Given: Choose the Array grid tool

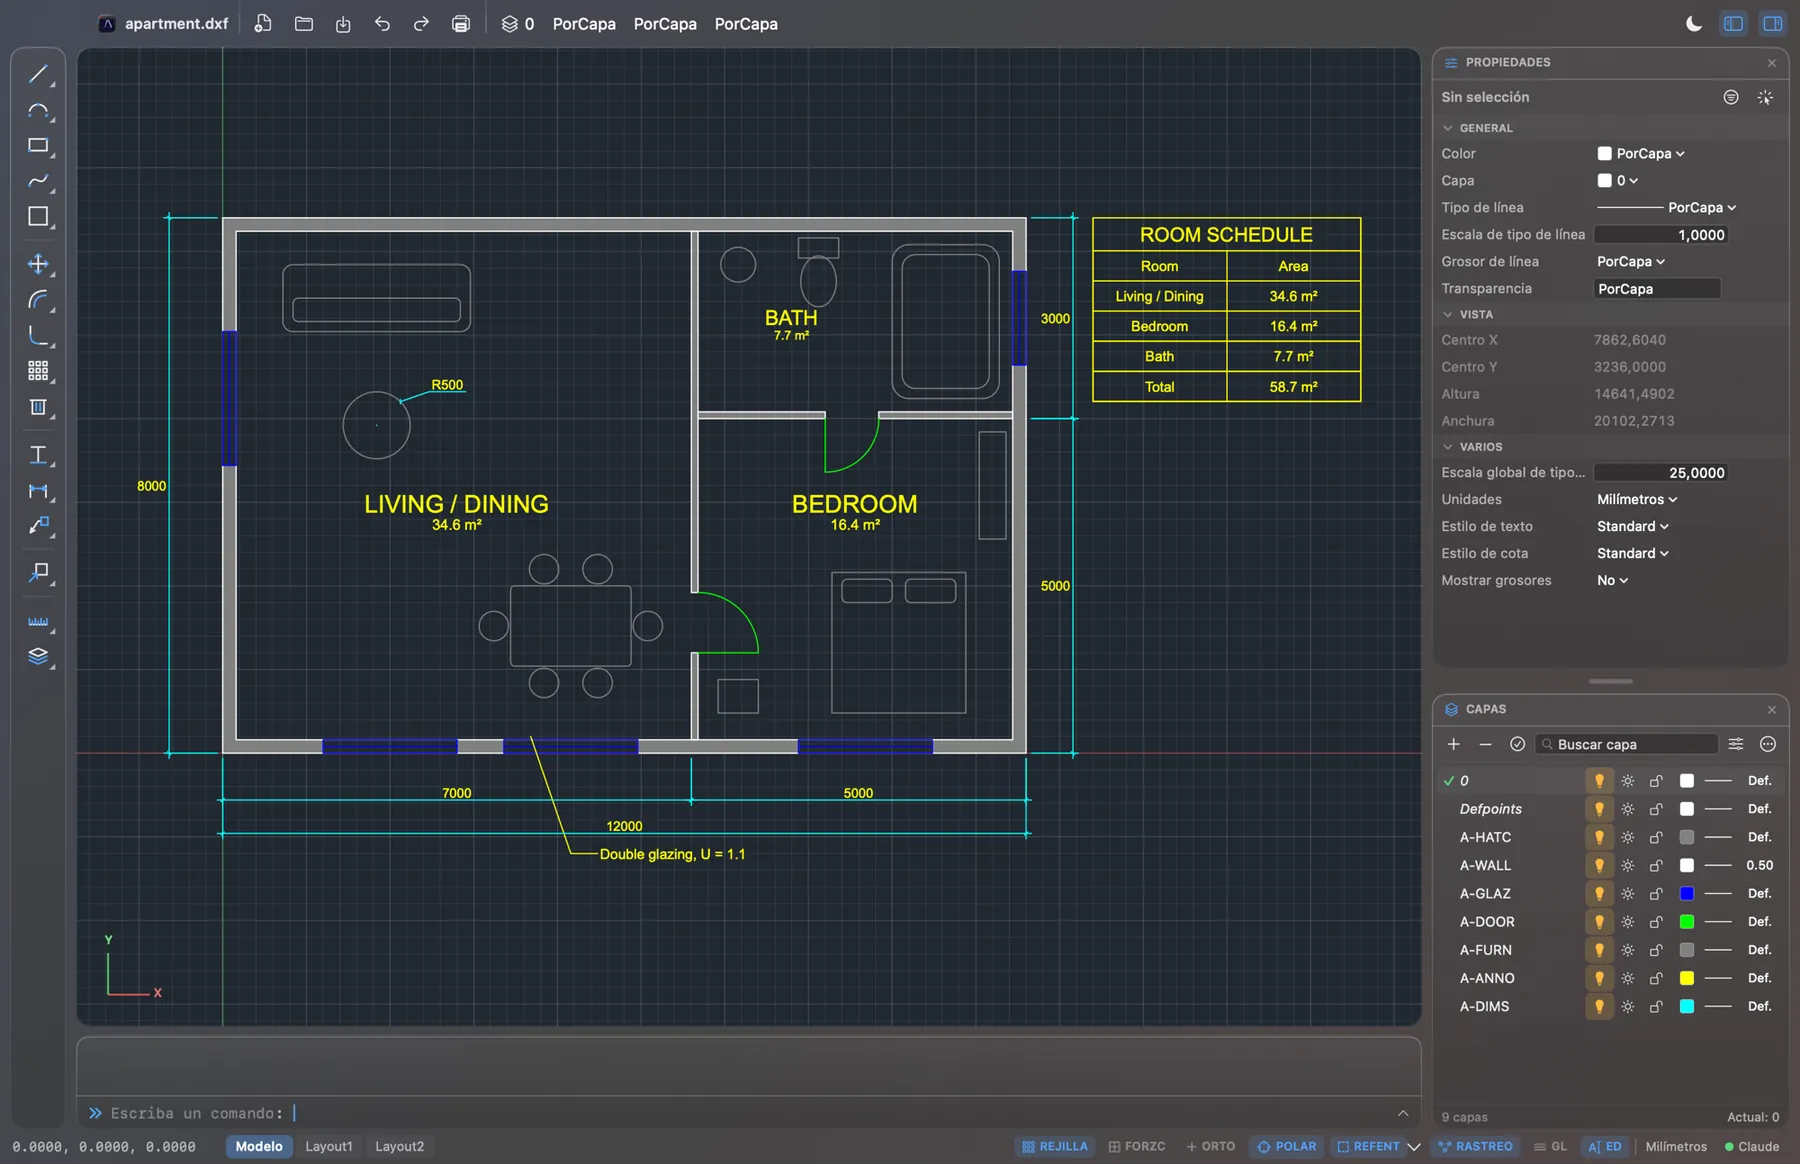Looking at the screenshot, I should [38, 371].
